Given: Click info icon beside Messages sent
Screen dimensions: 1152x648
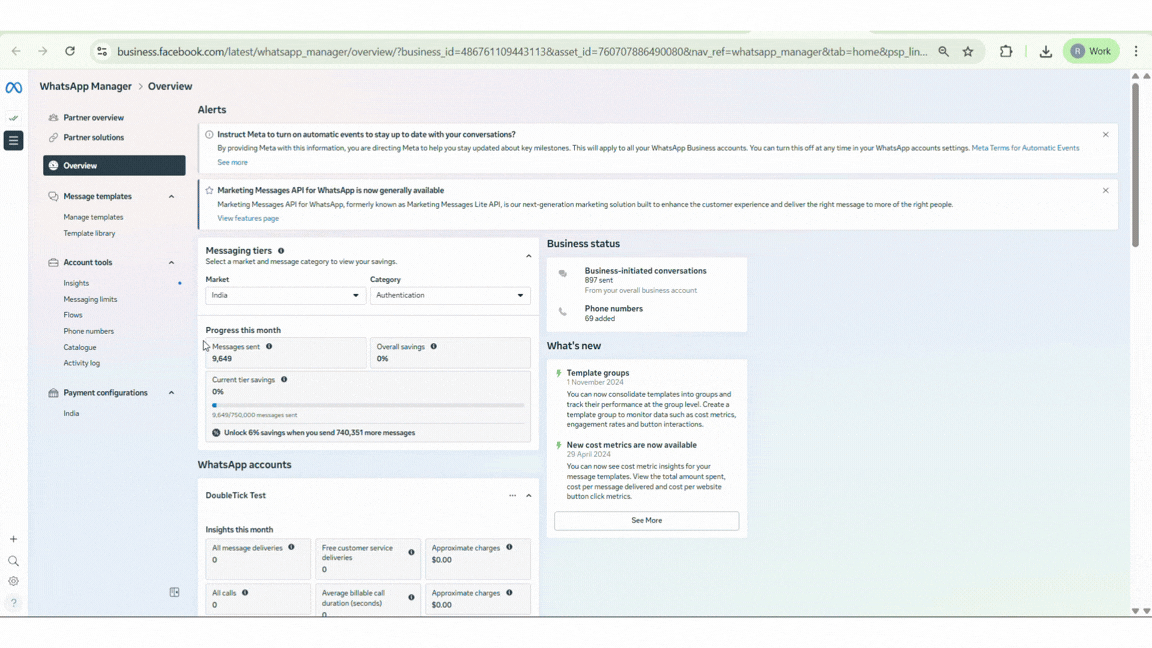Looking at the screenshot, I should (x=269, y=347).
